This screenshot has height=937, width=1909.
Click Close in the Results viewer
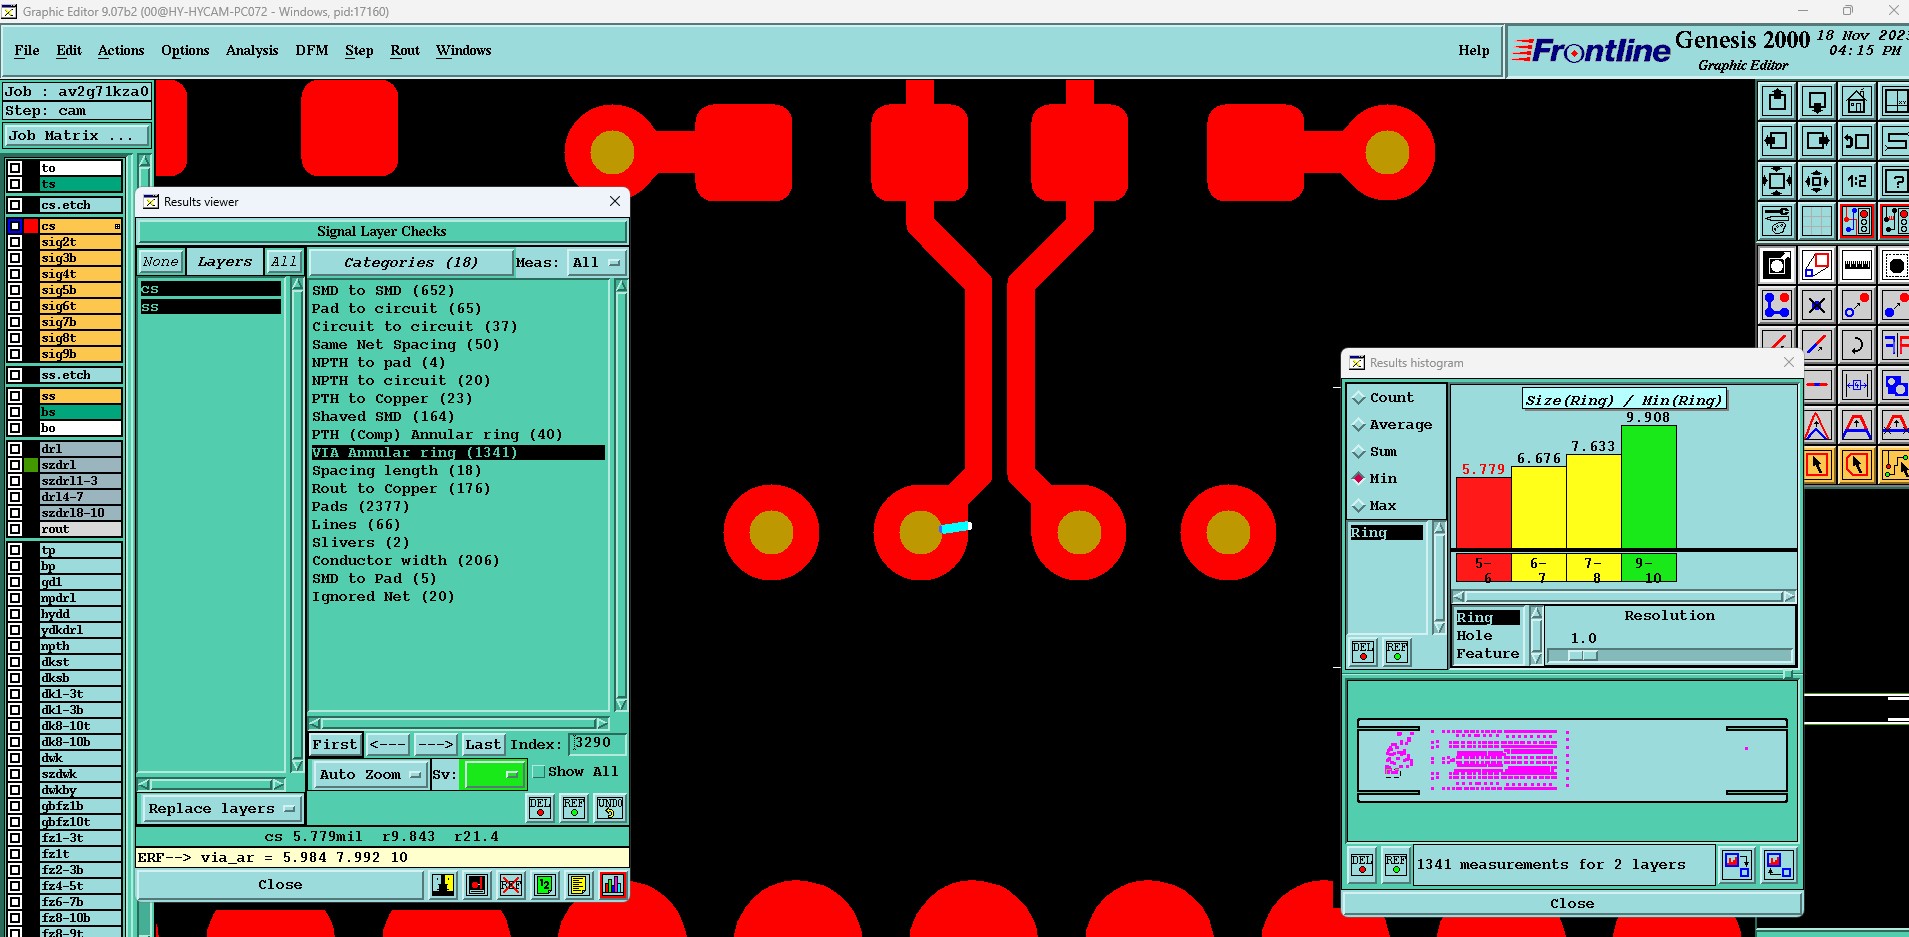point(280,884)
